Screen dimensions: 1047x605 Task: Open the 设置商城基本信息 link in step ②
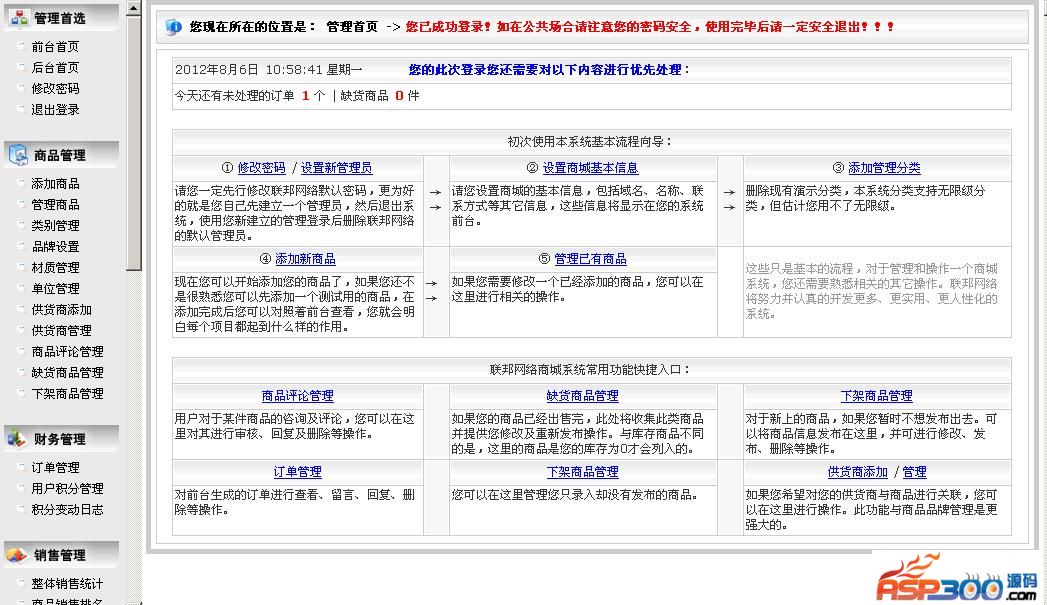point(590,168)
